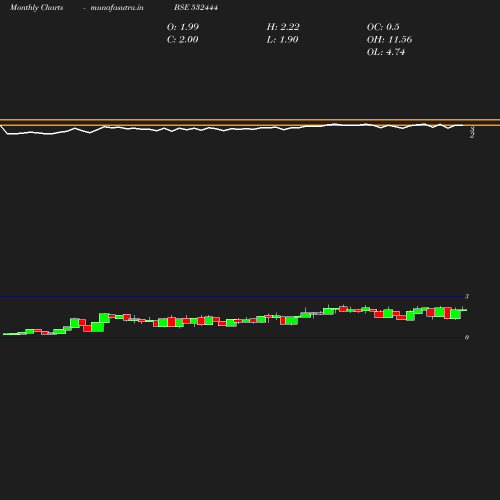The width and height of the screenshot is (500, 500).
Task: Select the open value 'O: 1.99'
Action: click(183, 27)
